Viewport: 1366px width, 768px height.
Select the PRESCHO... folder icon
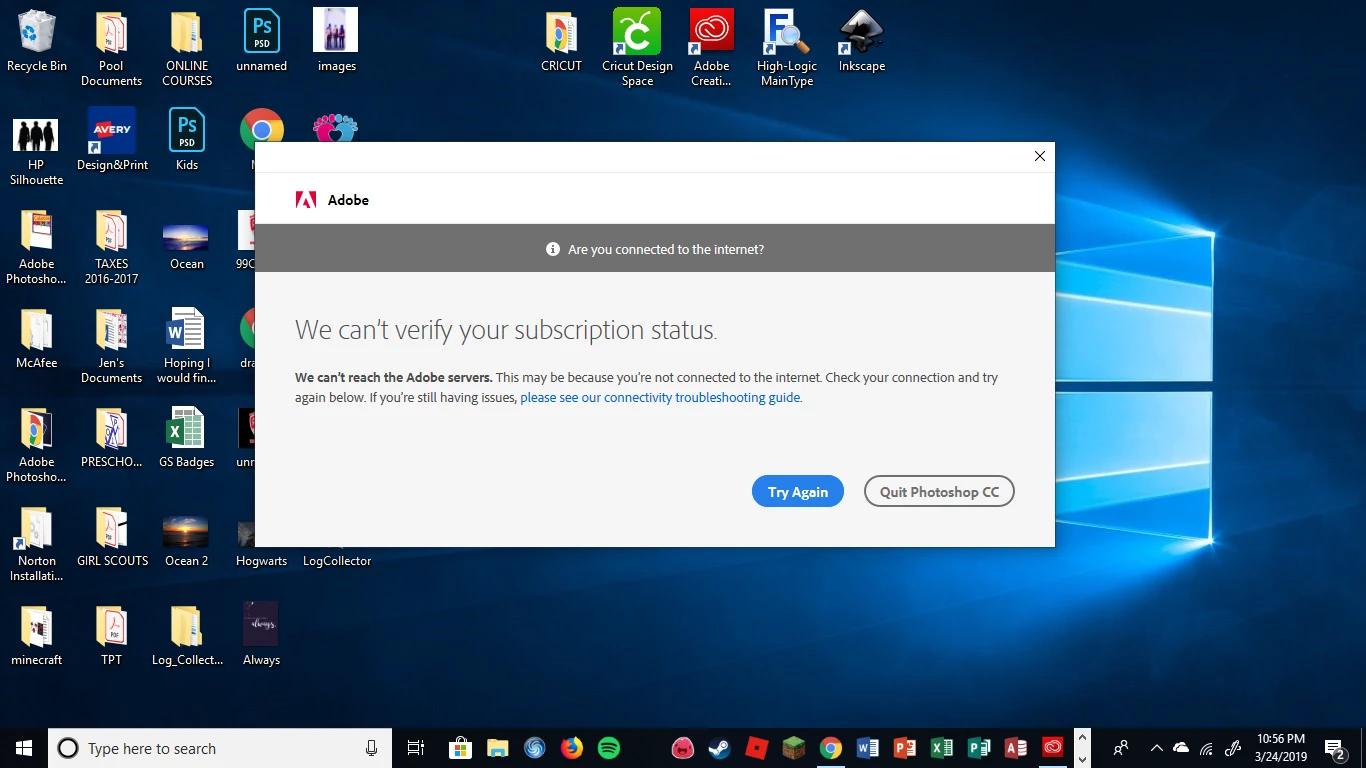point(112,437)
